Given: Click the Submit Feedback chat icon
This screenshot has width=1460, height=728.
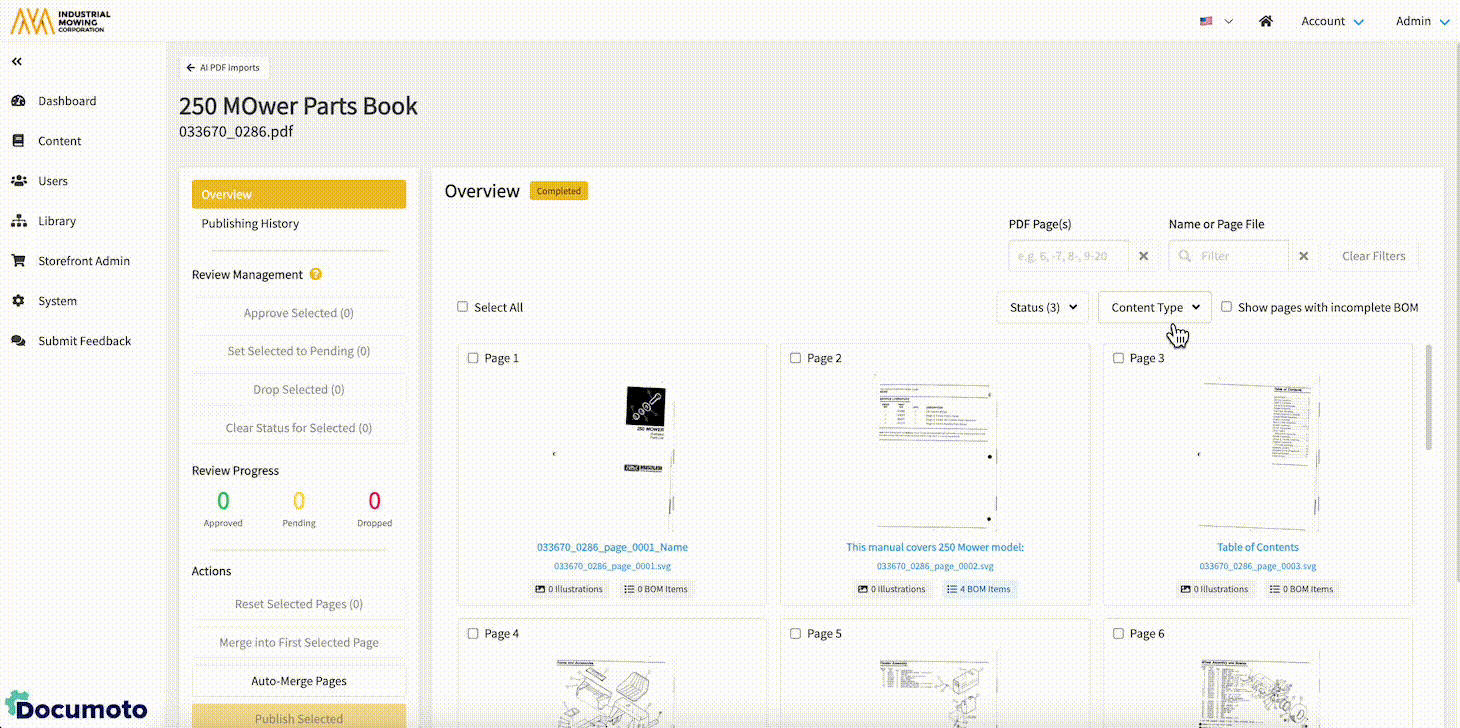Looking at the screenshot, I should point(18,341).
